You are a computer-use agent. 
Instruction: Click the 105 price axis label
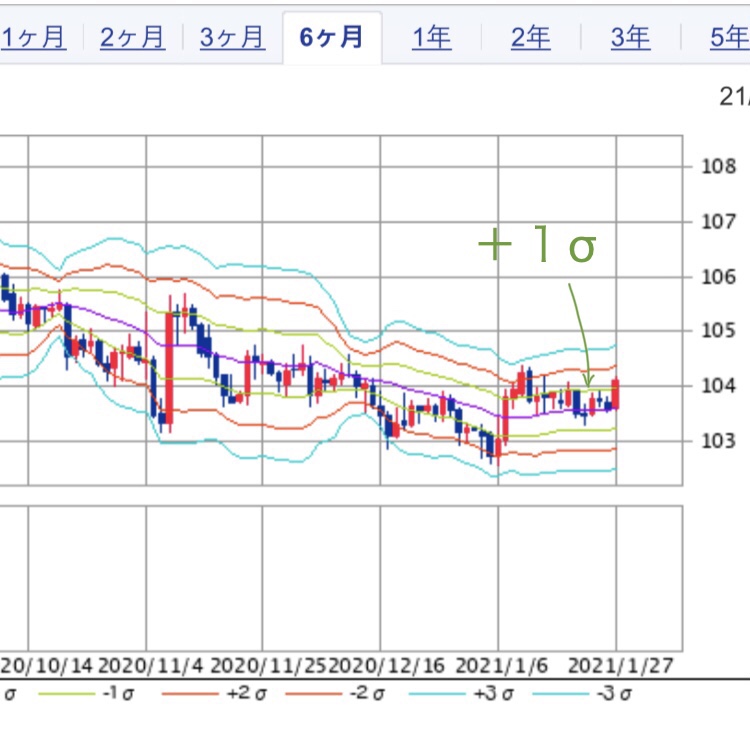[718, 330]
